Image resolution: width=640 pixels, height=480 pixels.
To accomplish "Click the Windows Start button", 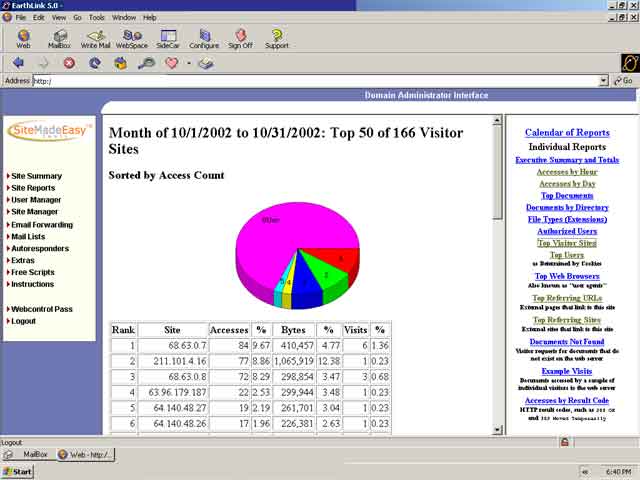I will tap(18, 471).
